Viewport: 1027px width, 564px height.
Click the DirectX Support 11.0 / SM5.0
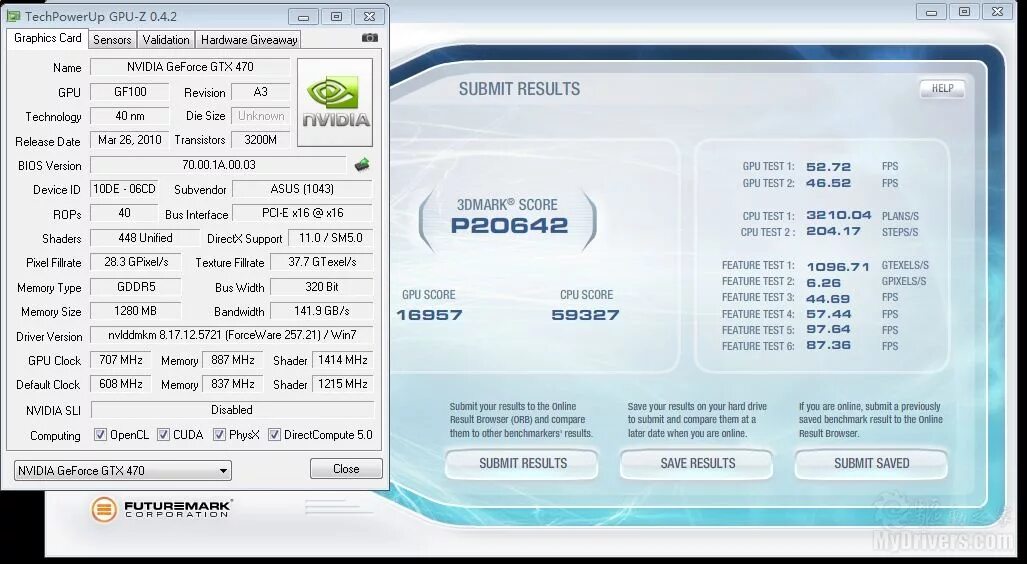330,238
